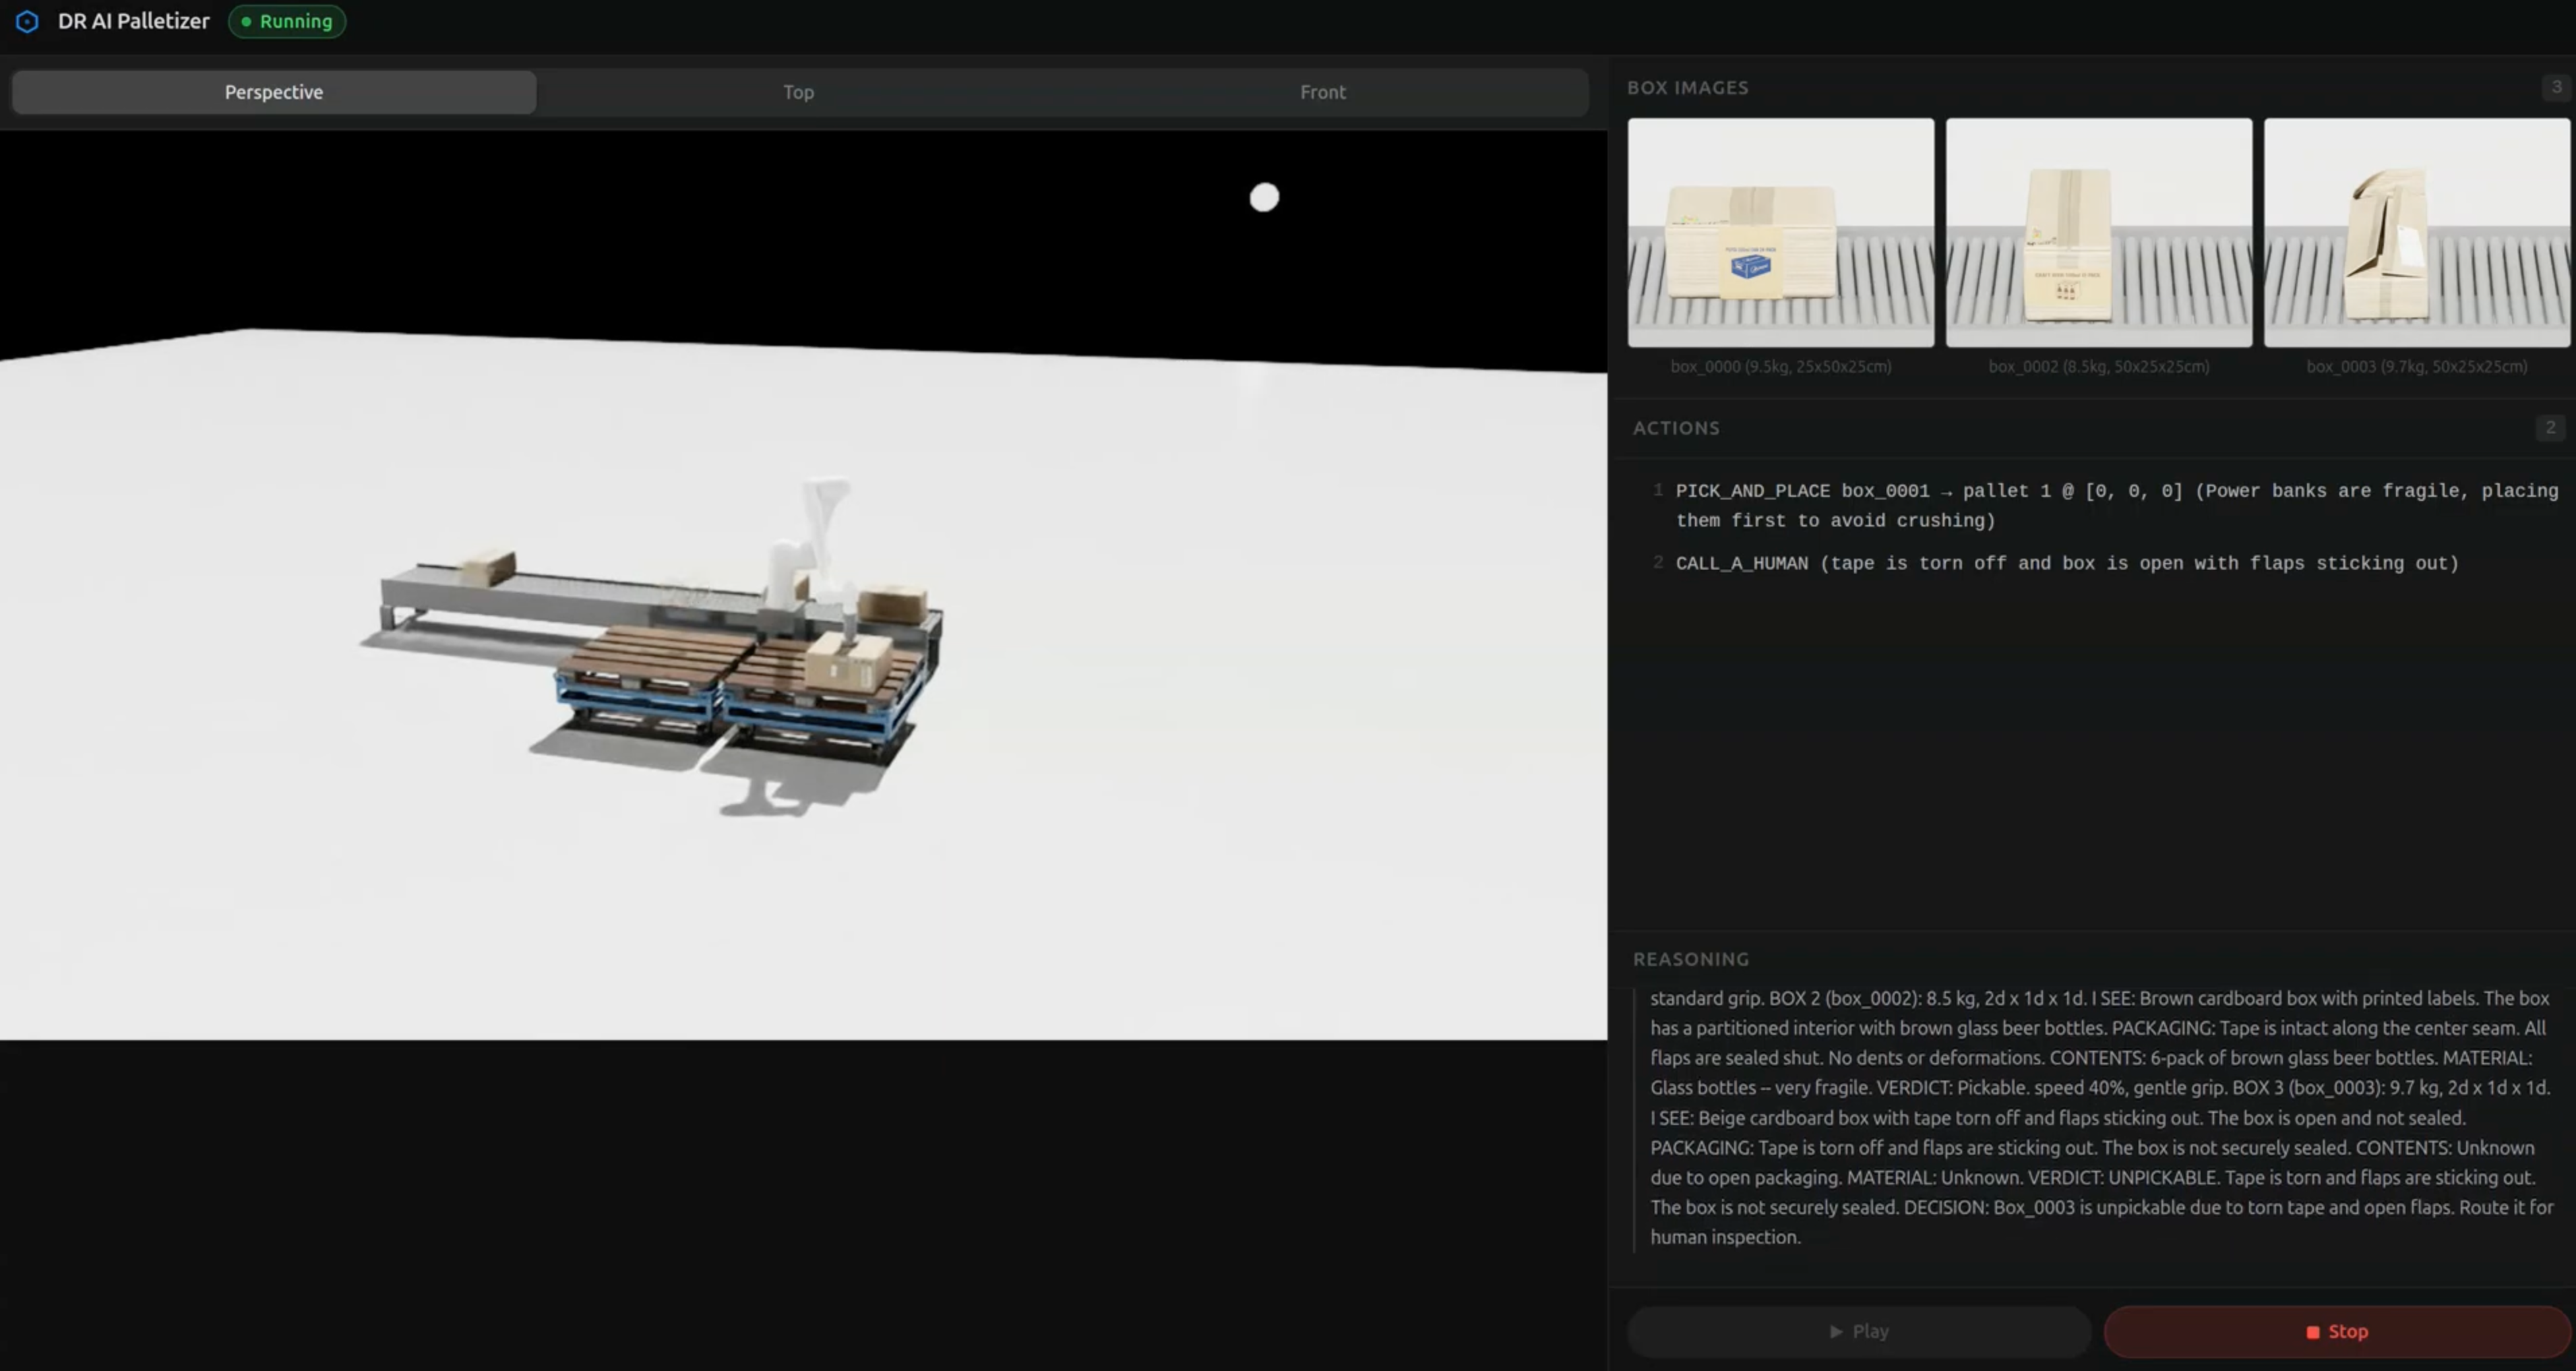Click the action number 1 marker
Screen dimensions: 2576x1371
1659,490
